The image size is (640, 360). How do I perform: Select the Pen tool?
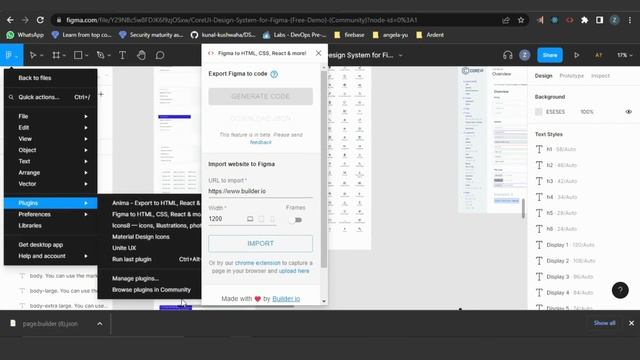[100, 55]
